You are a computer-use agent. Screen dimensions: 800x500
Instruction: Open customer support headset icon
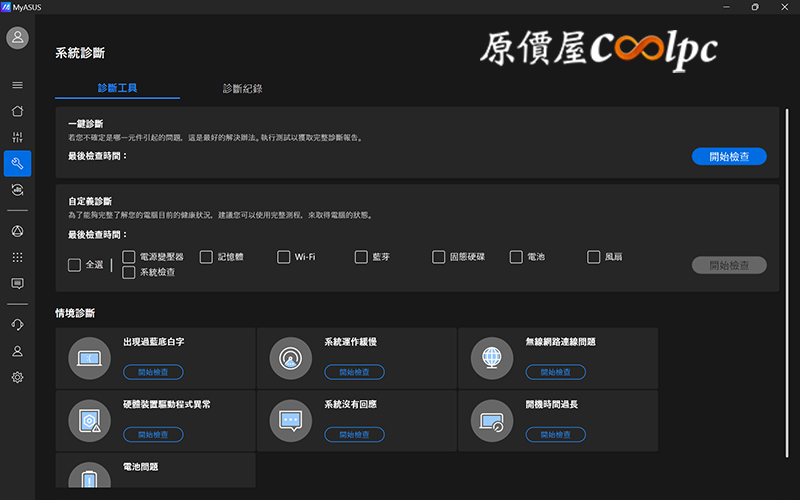(x=17, y=324)
